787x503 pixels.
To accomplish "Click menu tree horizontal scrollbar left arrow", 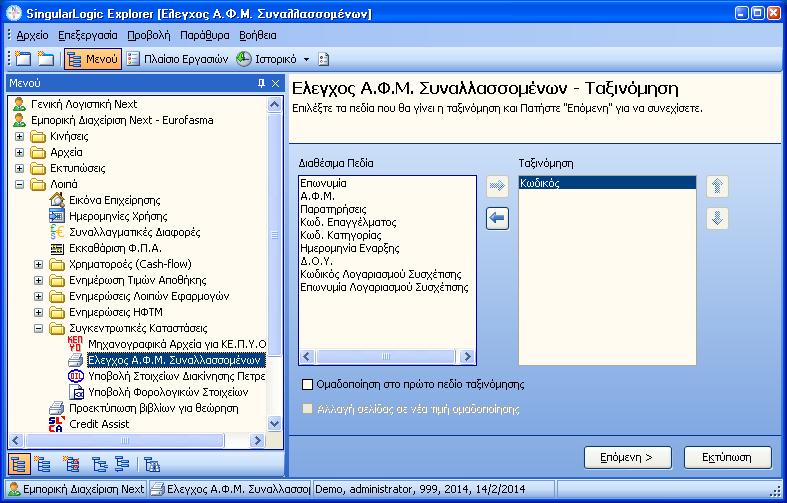I will pos(16,440).
